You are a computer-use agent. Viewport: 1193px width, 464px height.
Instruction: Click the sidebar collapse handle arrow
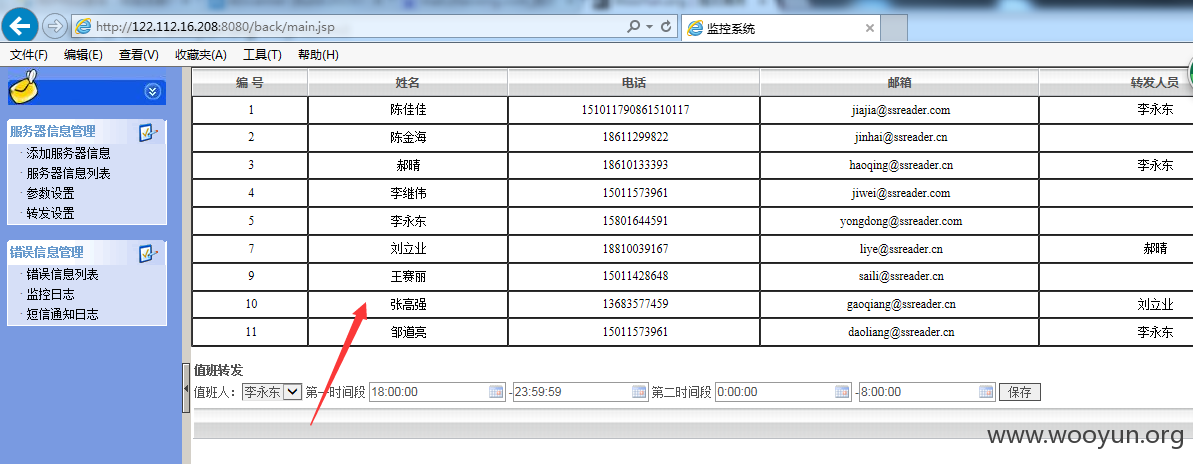tap(186, 388)
